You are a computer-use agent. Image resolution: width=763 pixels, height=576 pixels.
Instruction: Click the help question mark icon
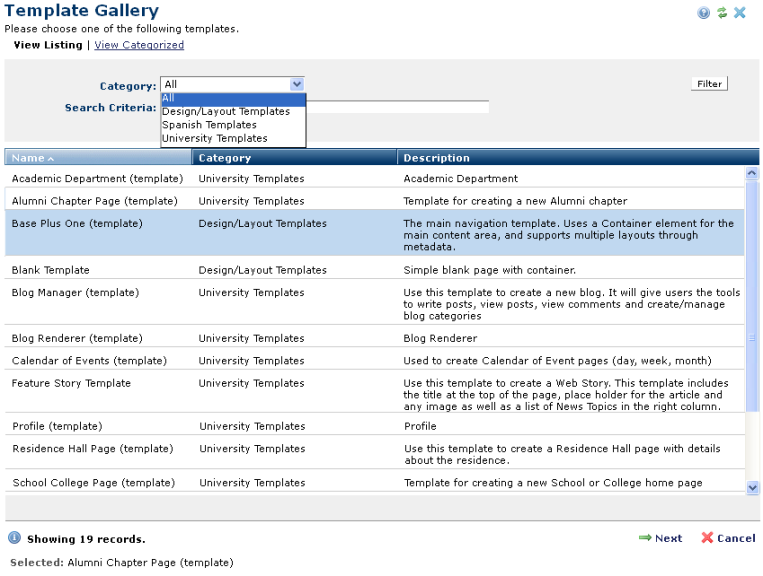pos(704,13)
